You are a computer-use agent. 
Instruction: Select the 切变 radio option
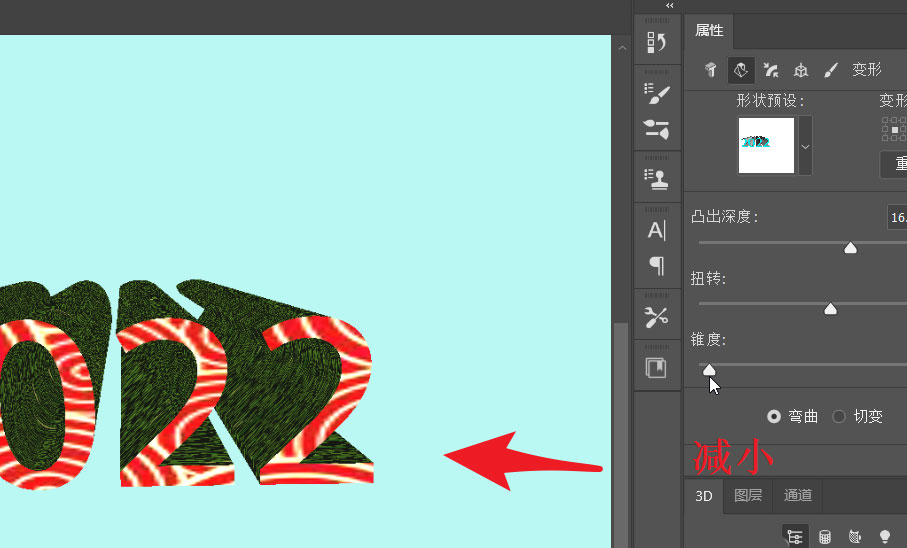839,417
